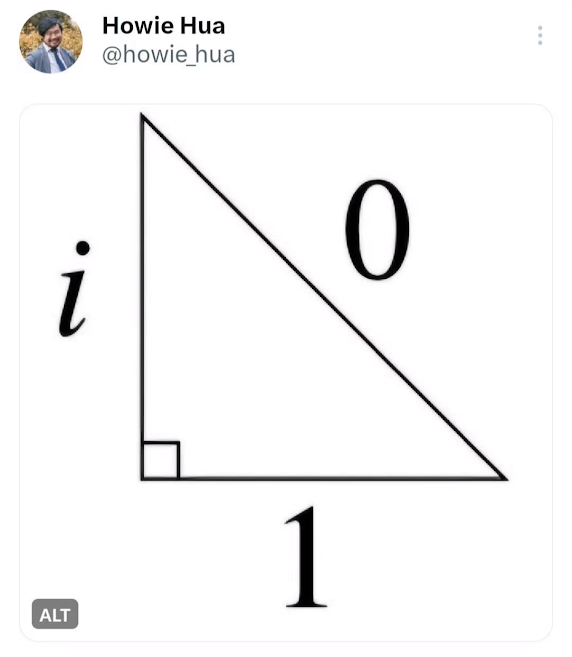The width and height of the screenshot is (572, 657).
Task: Click the right-angle square marker
Action: pos(161,460)
